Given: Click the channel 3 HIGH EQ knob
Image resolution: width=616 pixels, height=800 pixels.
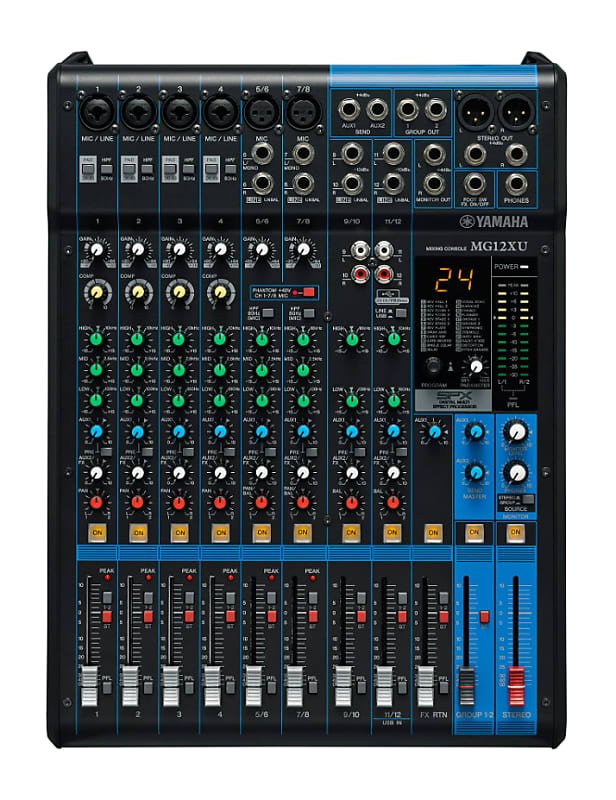Looking at the screenshot, I should (179, 339).
